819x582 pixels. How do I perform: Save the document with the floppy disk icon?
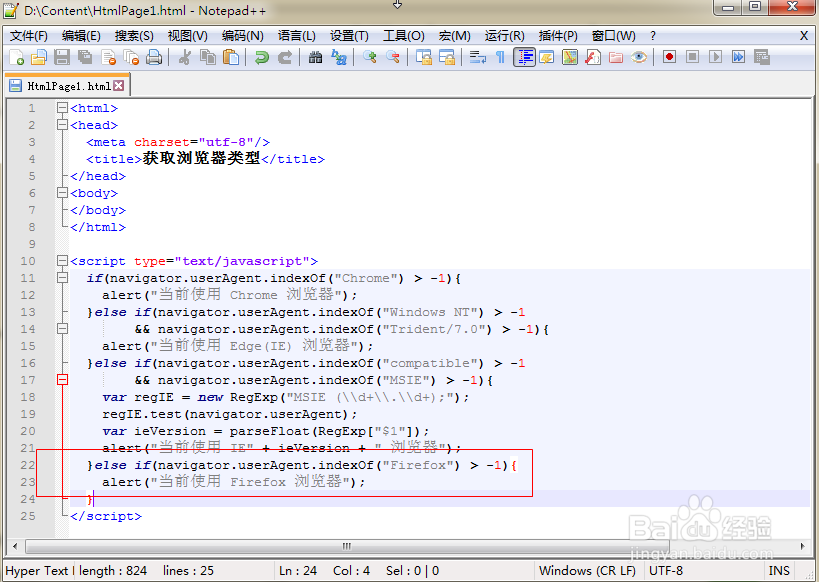point(62,57)
